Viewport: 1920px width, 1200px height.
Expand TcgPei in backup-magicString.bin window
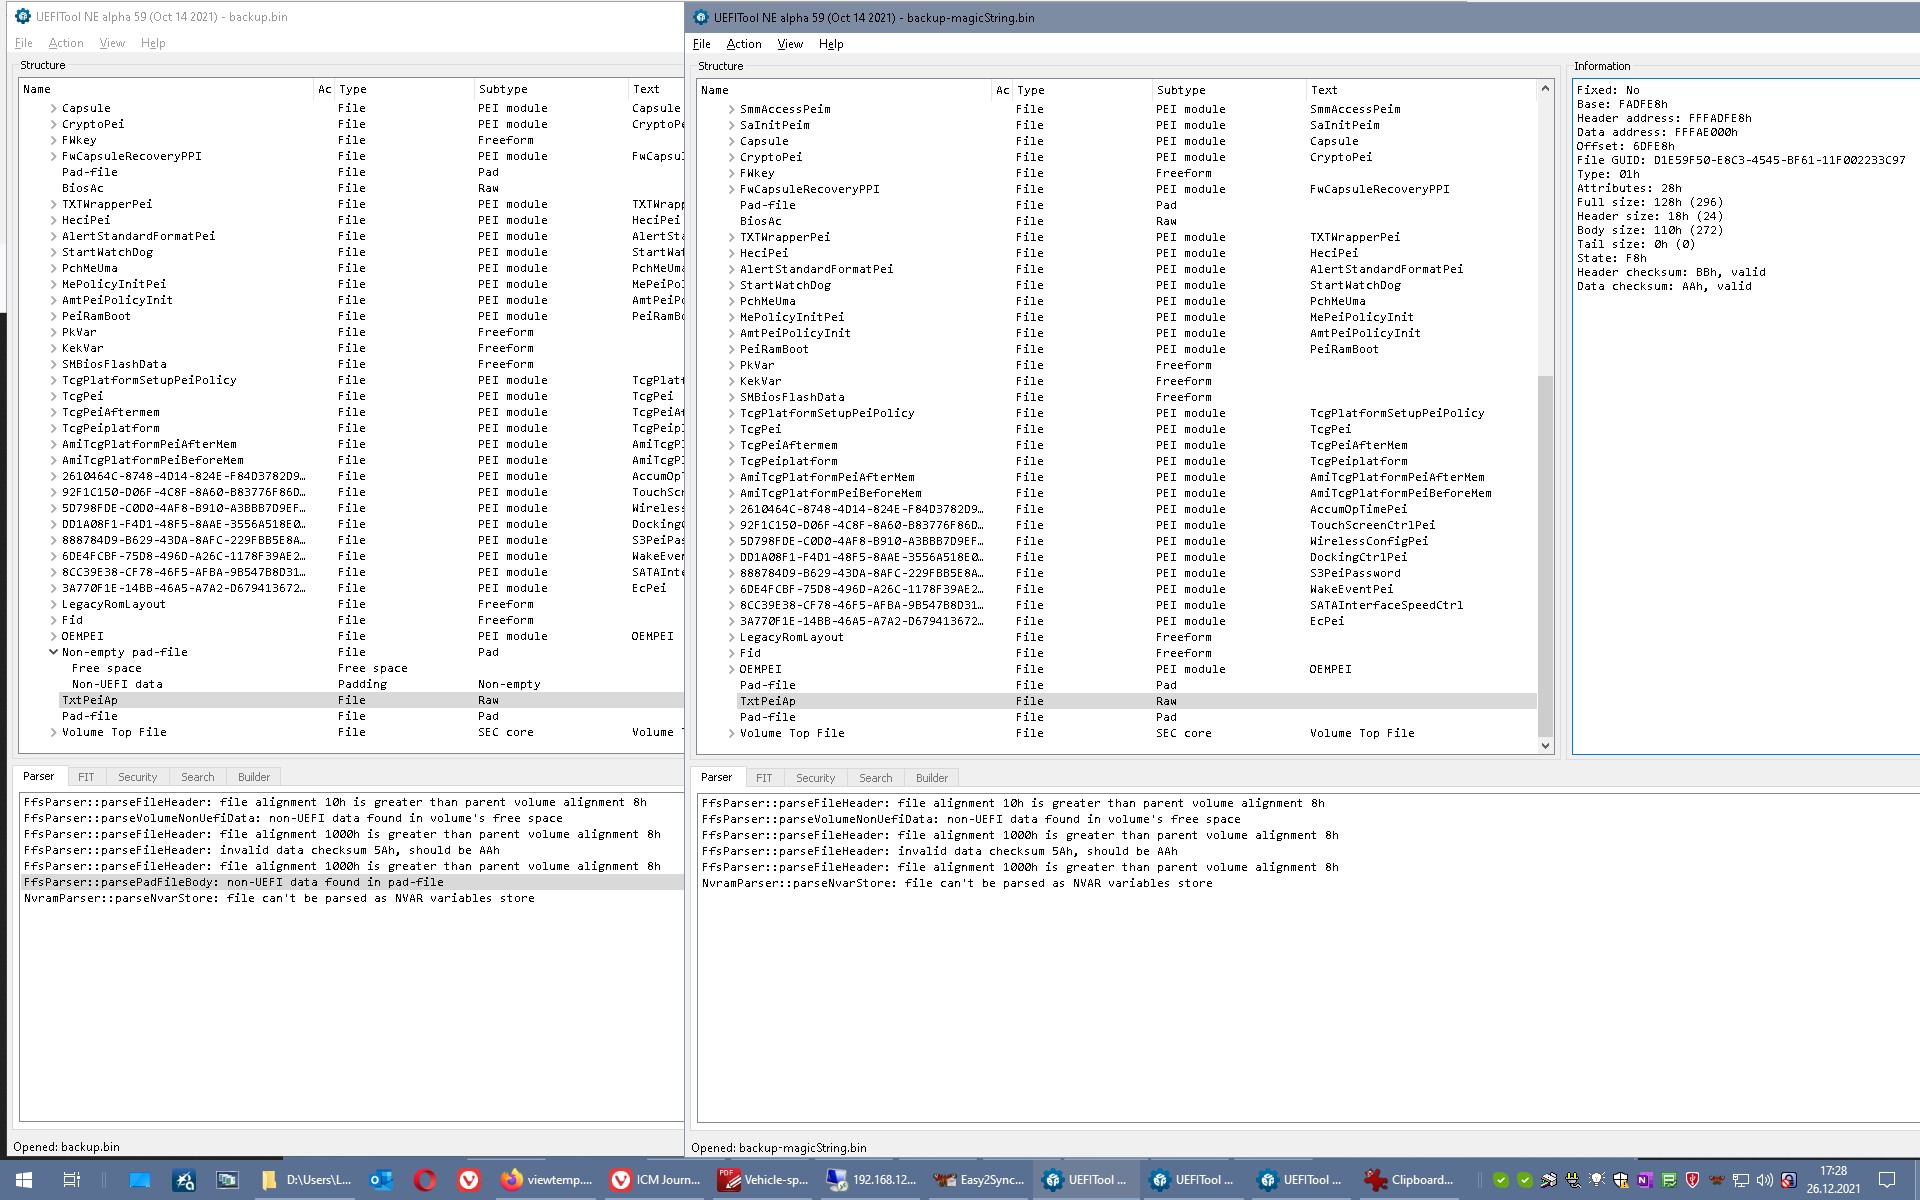731,429
